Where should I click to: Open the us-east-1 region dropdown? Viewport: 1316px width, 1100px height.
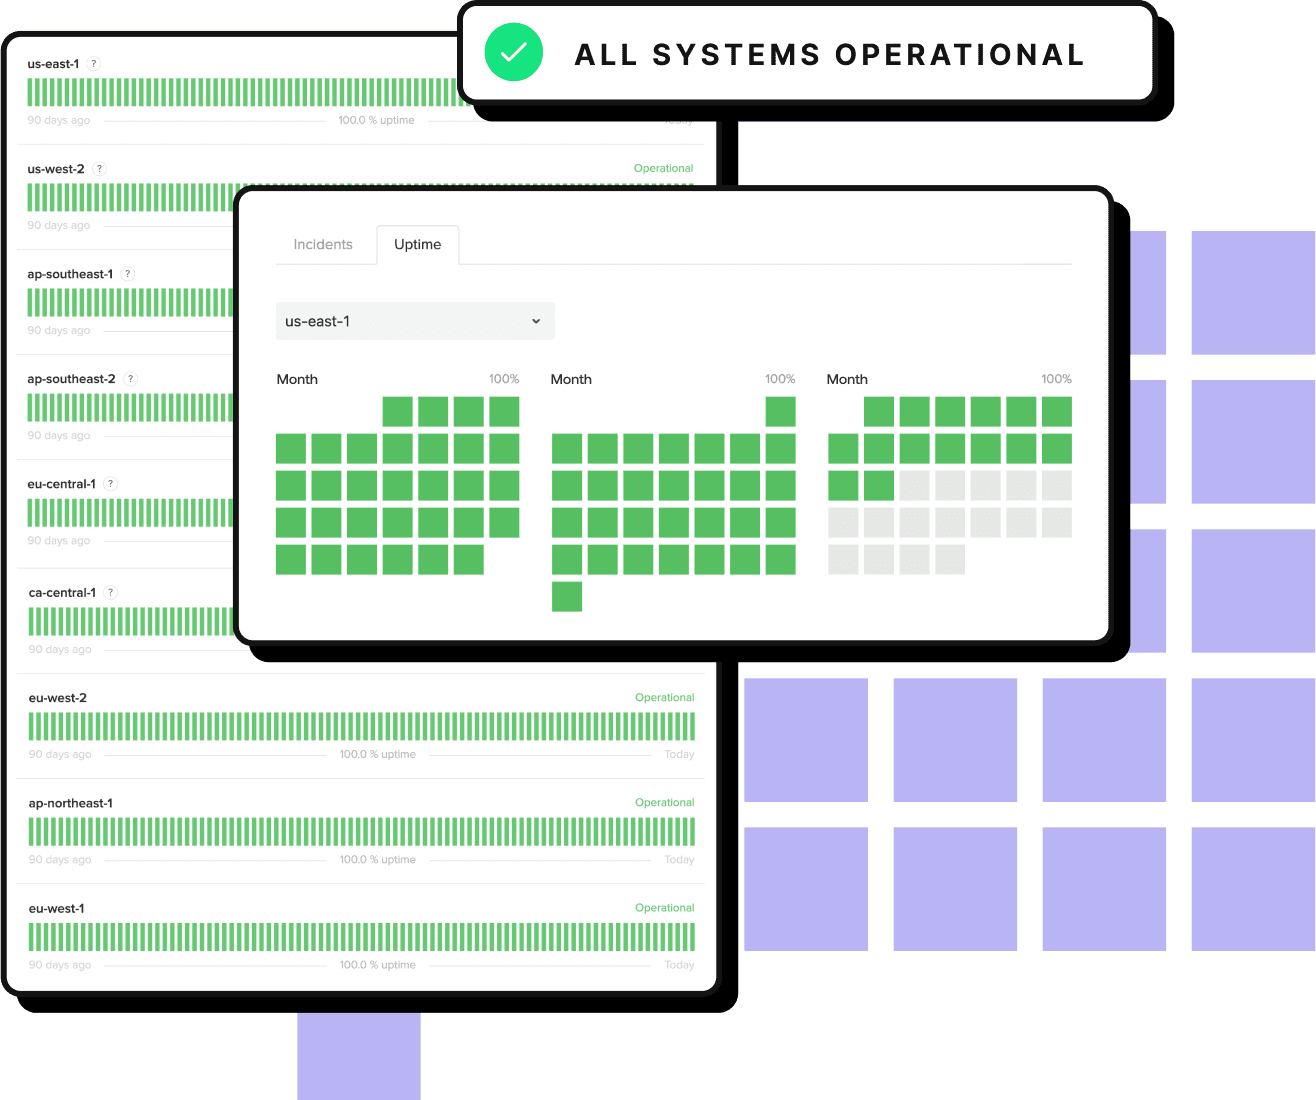point(415,321)
